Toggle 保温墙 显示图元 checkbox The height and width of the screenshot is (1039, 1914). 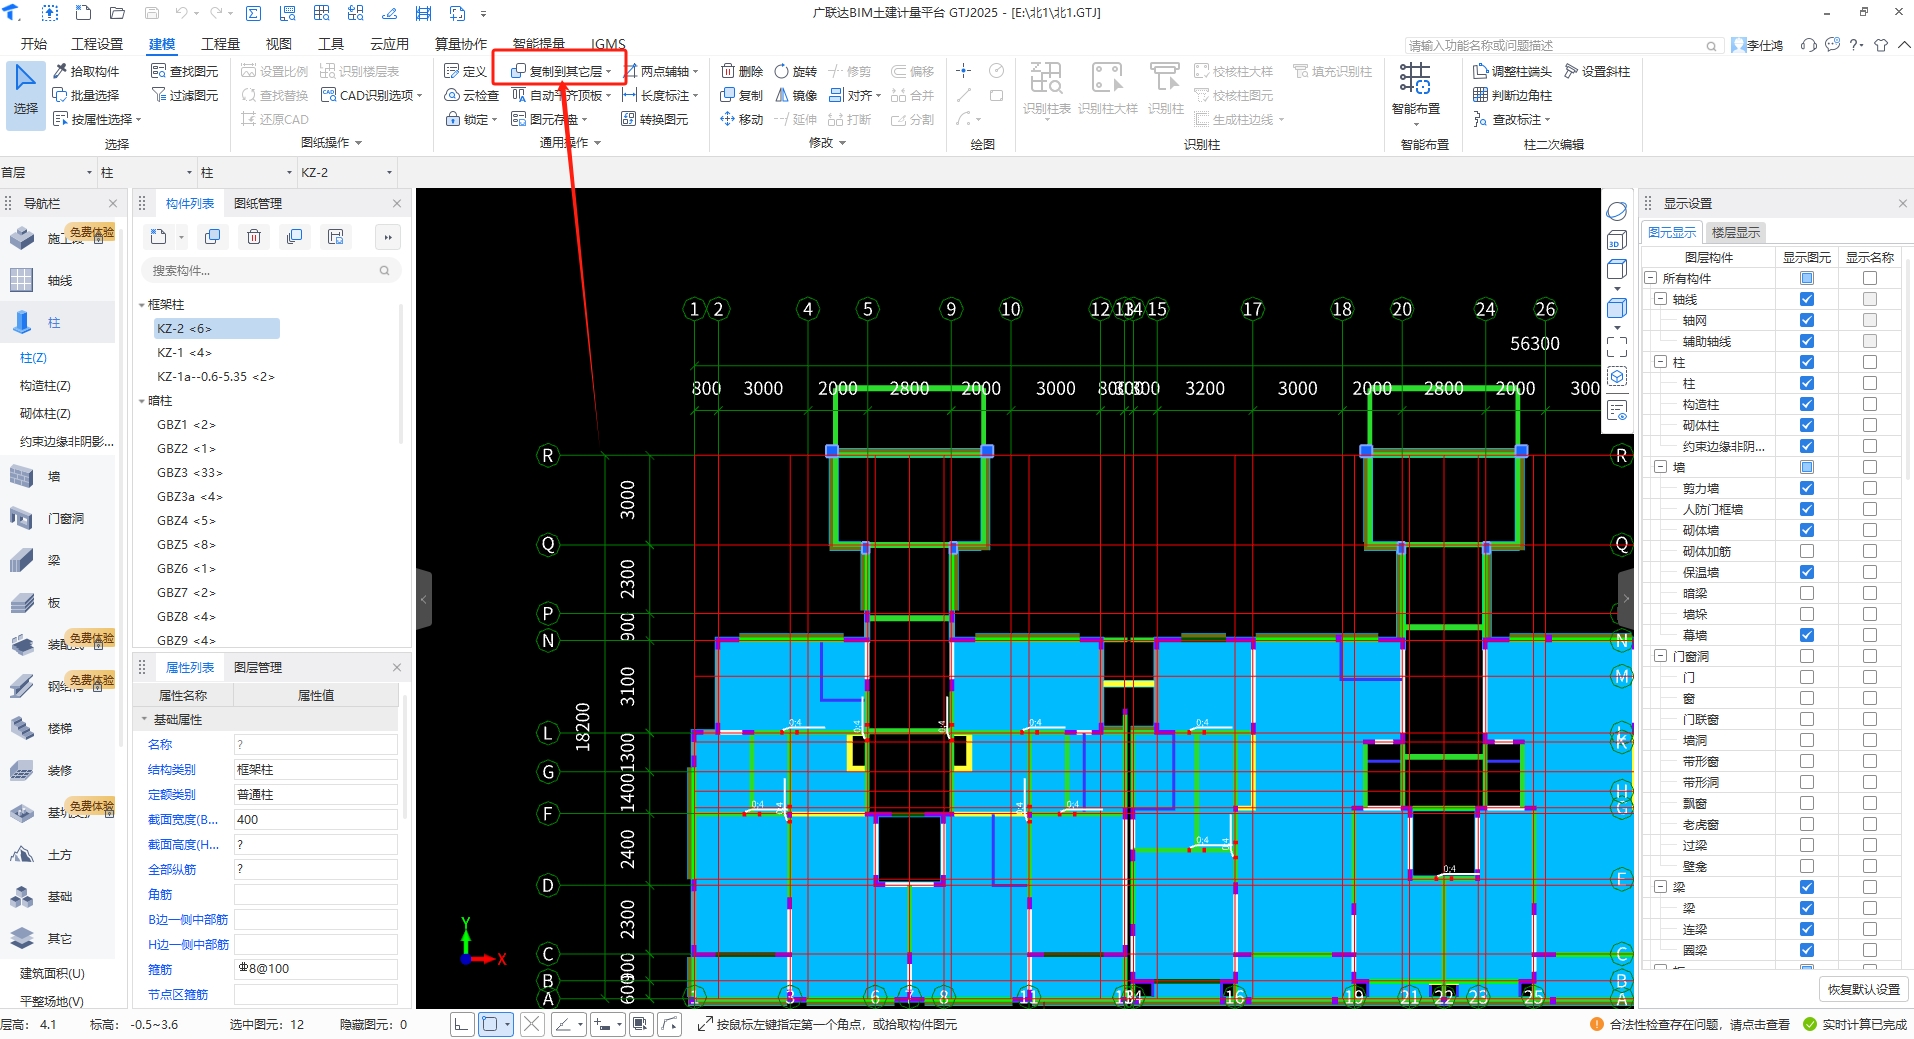point(1807,572)
